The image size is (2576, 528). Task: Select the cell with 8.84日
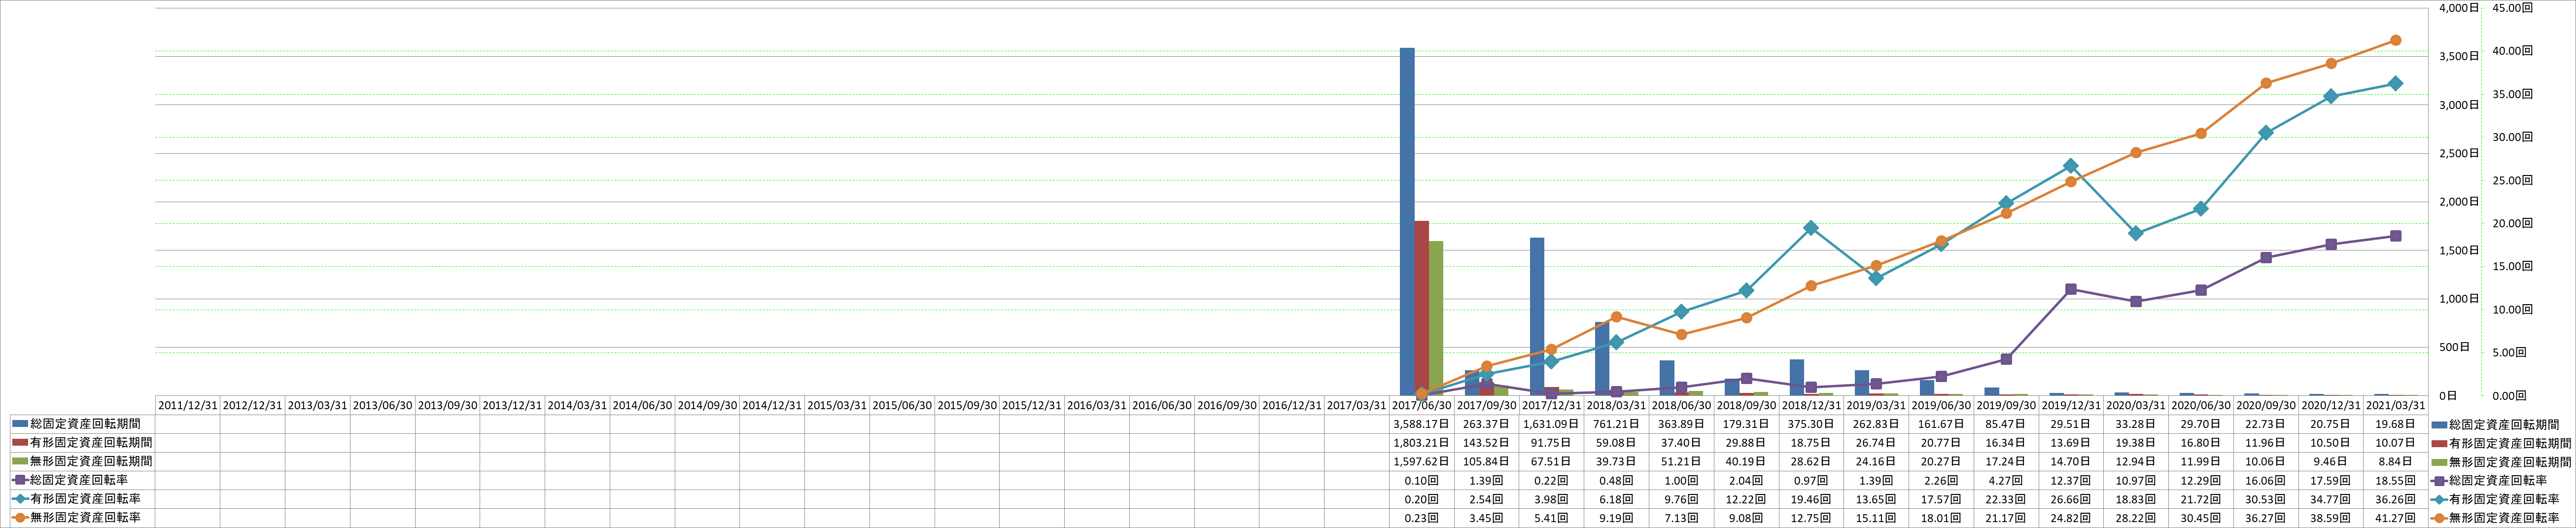click(2396, 461)
